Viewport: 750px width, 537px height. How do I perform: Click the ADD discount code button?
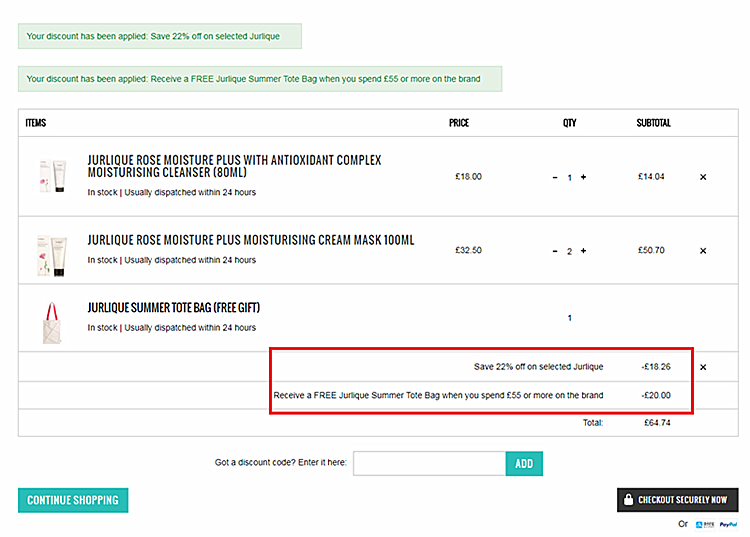(x=524, y=463)
